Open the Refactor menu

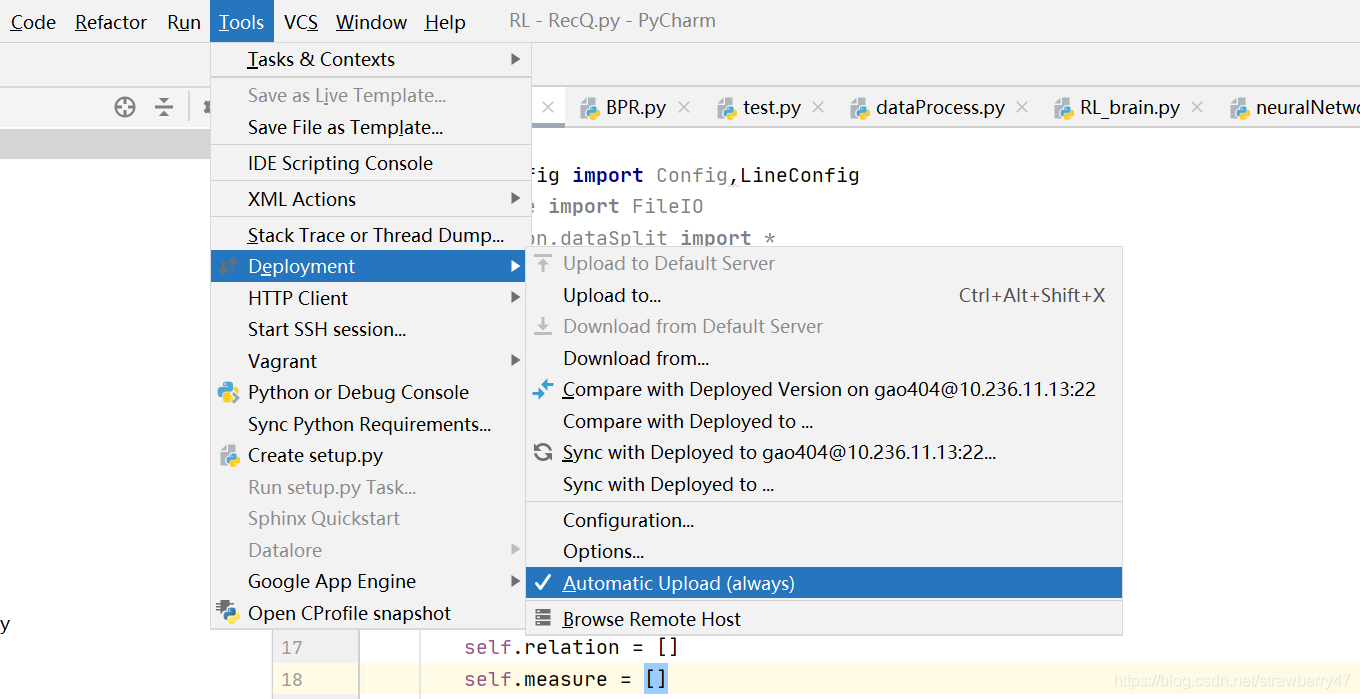111,22
